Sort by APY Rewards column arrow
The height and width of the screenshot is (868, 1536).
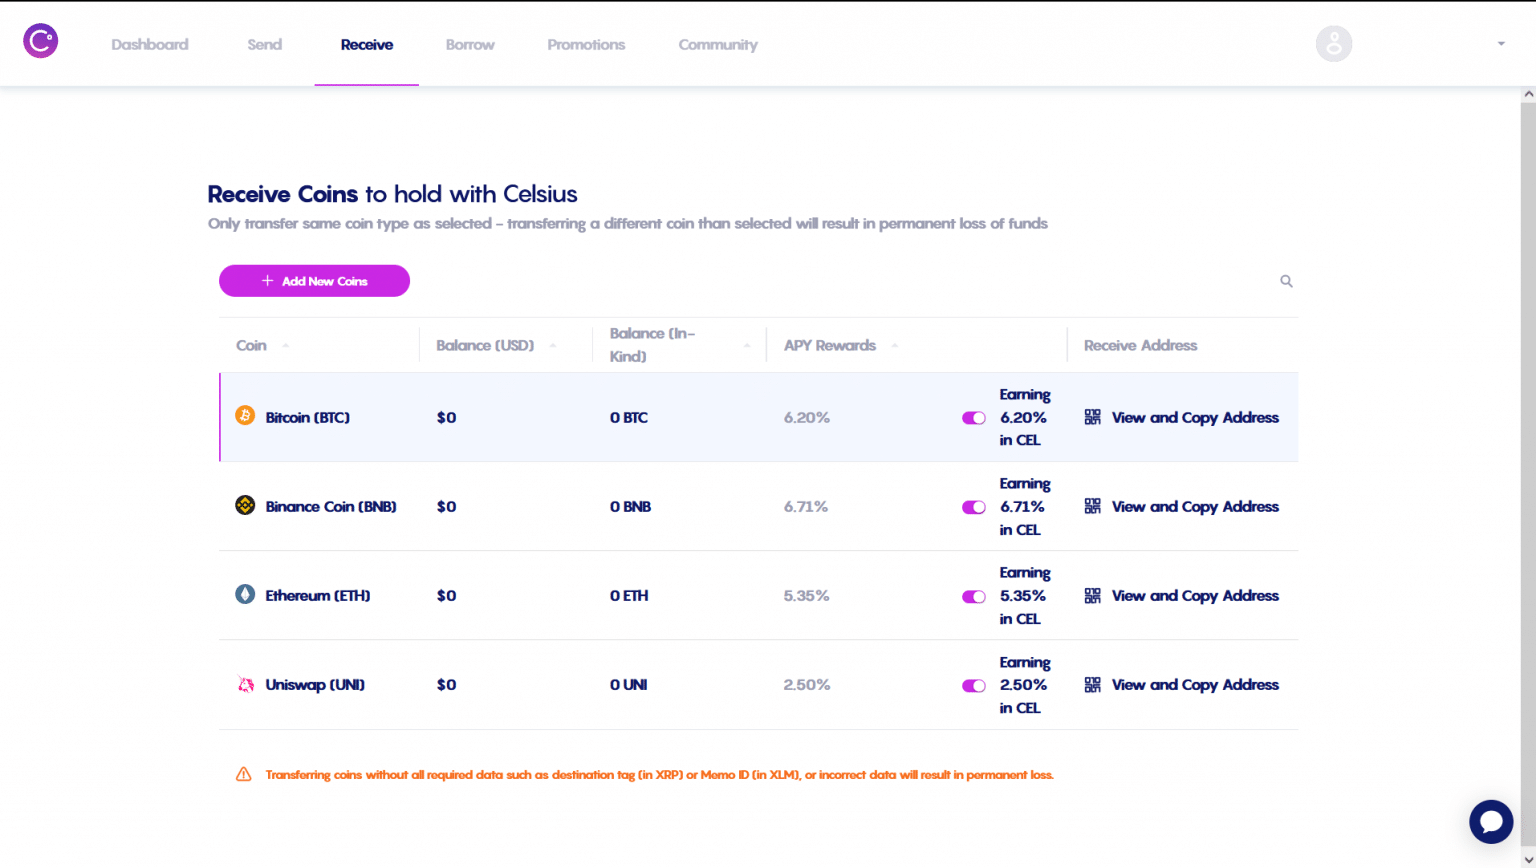895,346
